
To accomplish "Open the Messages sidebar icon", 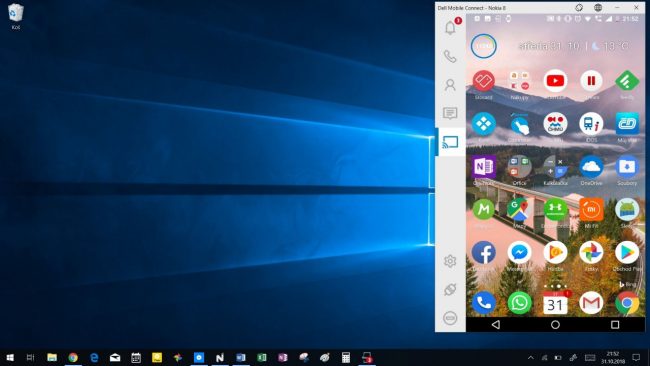I will click(450, 113).
